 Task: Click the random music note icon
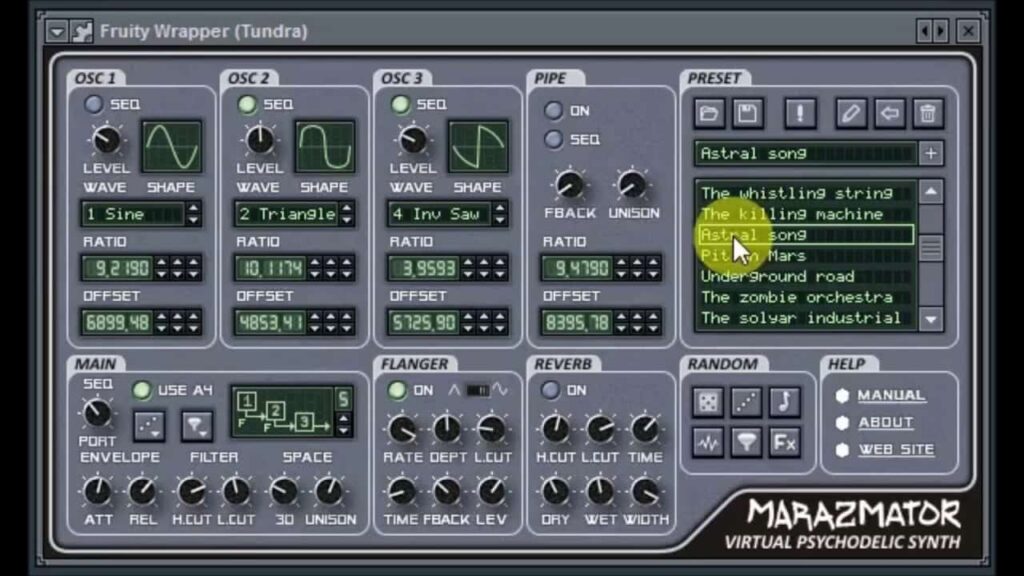click(x=784, y=402)
